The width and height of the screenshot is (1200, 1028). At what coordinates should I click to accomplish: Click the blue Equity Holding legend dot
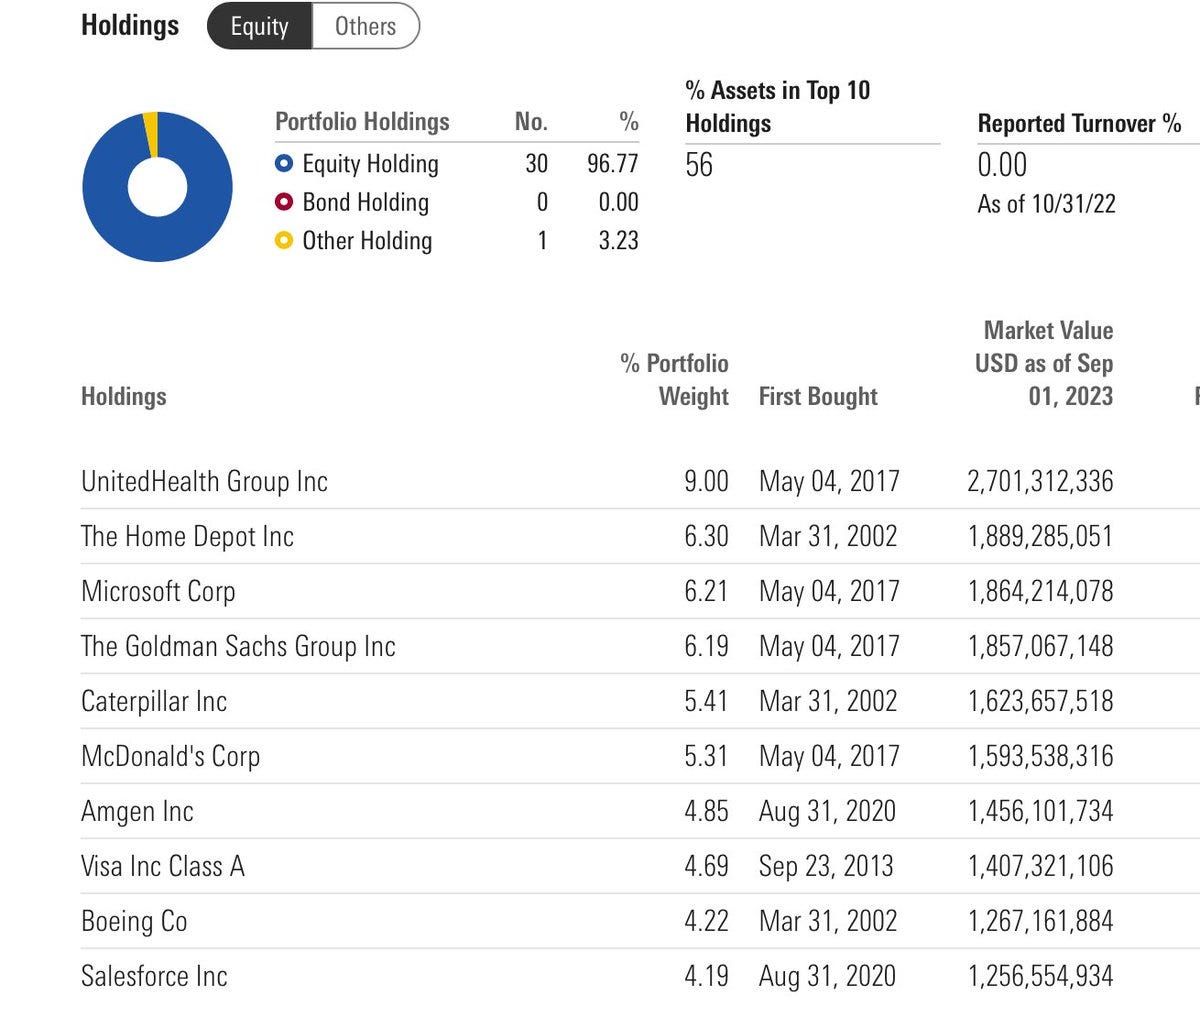(284, 164)
